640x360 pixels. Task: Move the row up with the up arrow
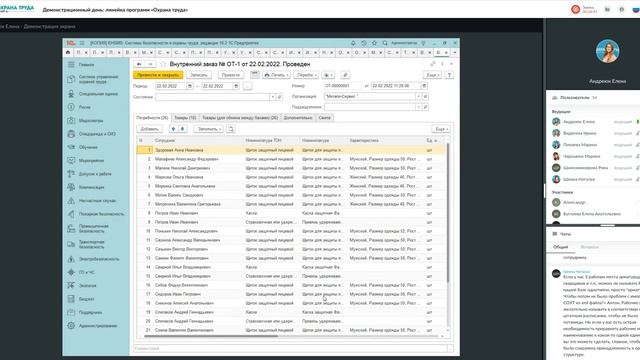click(x=173, y=129)
